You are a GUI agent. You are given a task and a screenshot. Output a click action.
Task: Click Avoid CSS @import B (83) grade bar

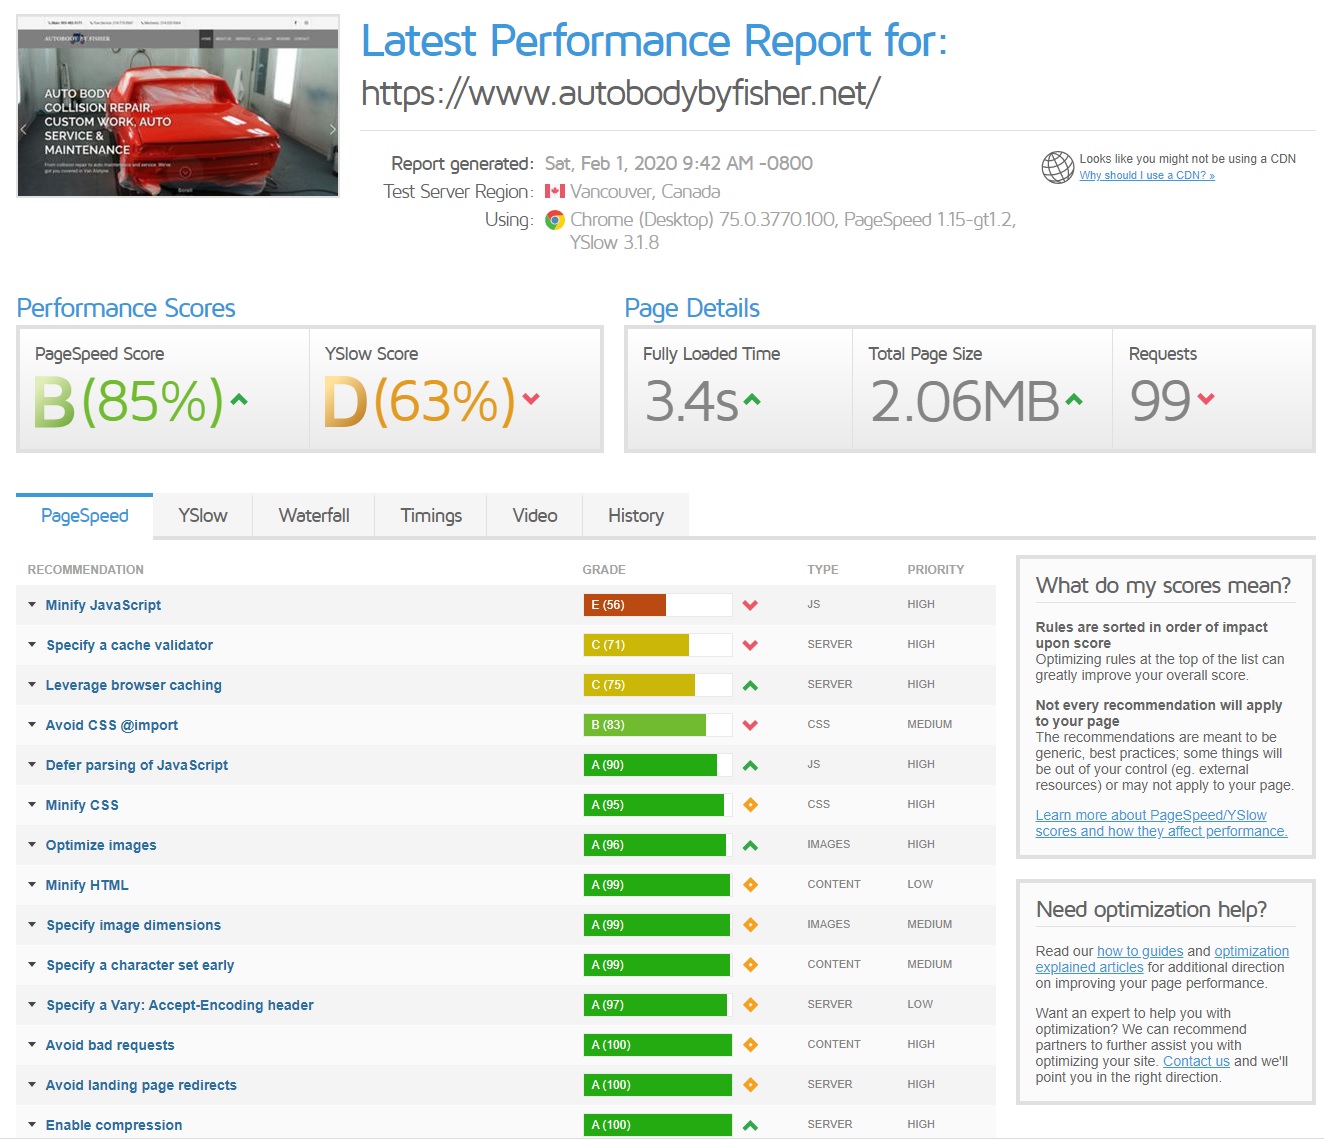(658, 725)
